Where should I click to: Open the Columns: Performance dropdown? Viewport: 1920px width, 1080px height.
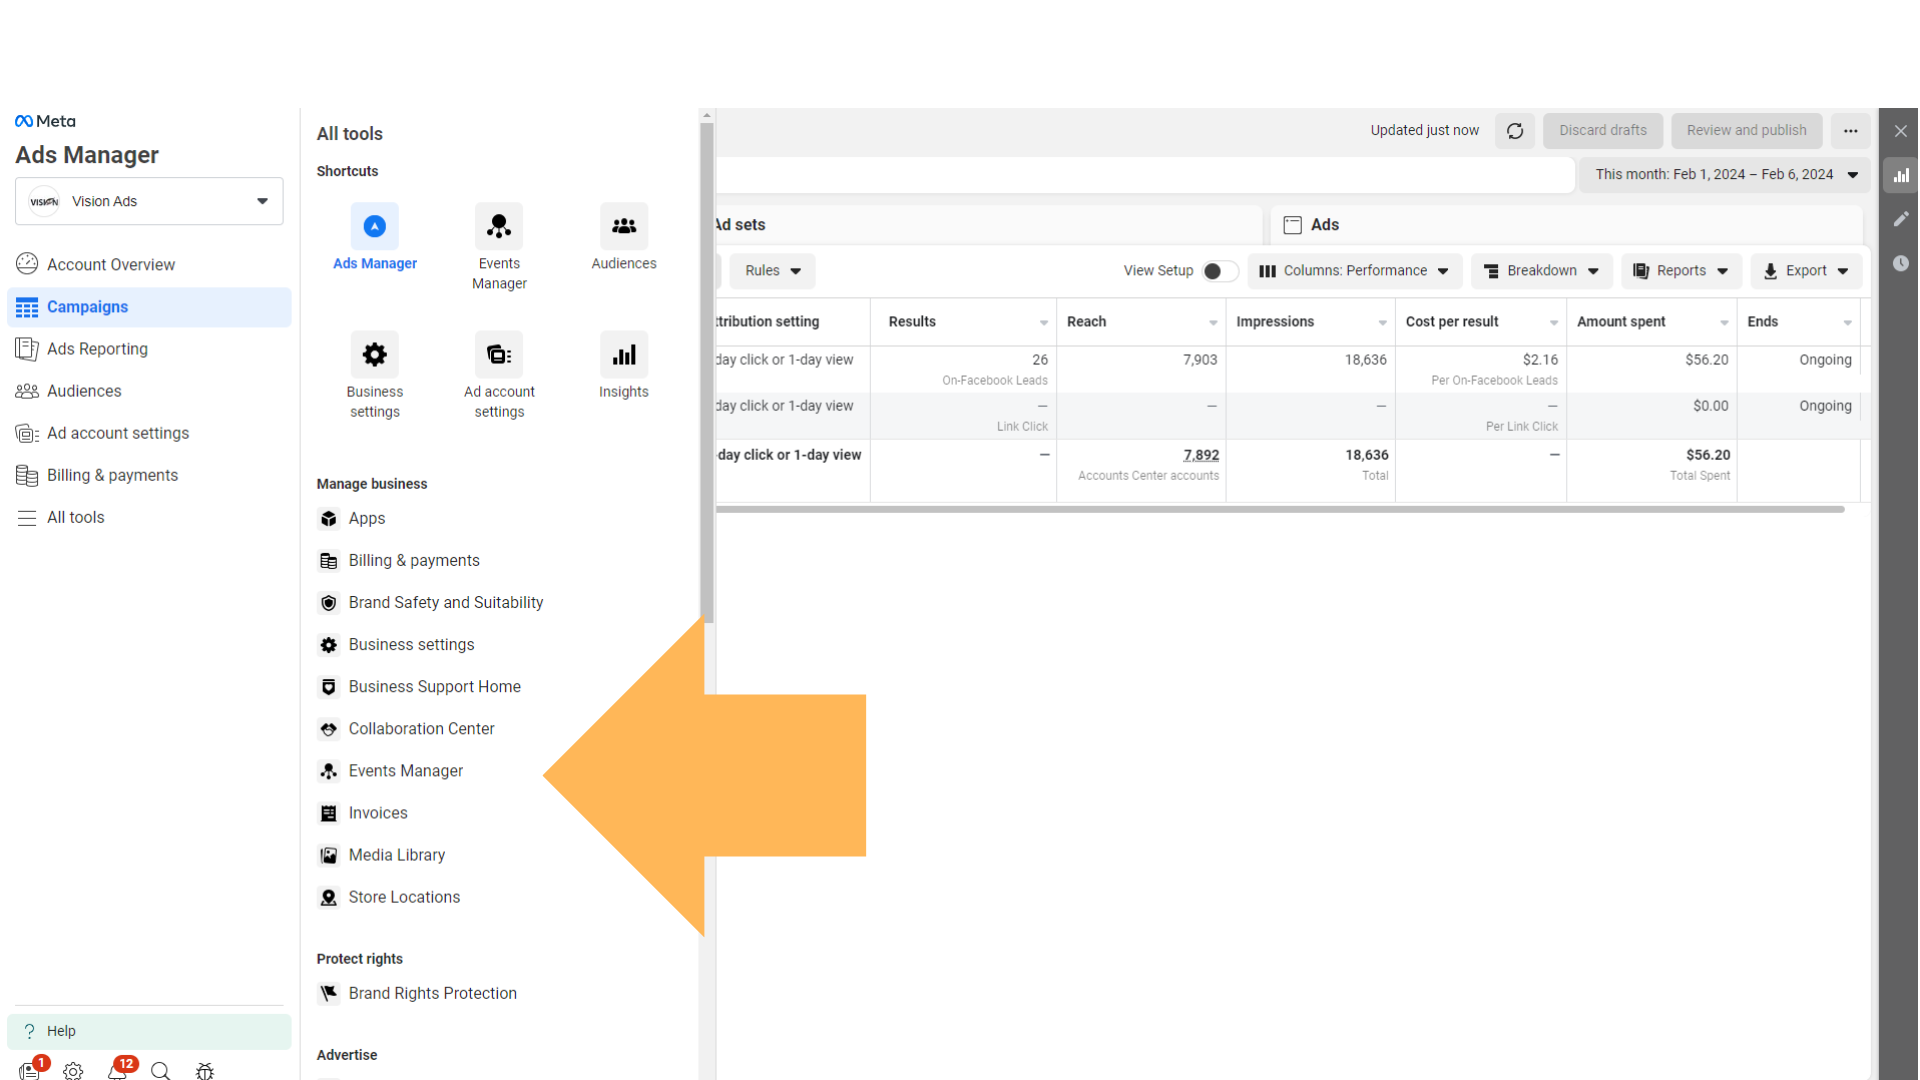point(1354,271)
